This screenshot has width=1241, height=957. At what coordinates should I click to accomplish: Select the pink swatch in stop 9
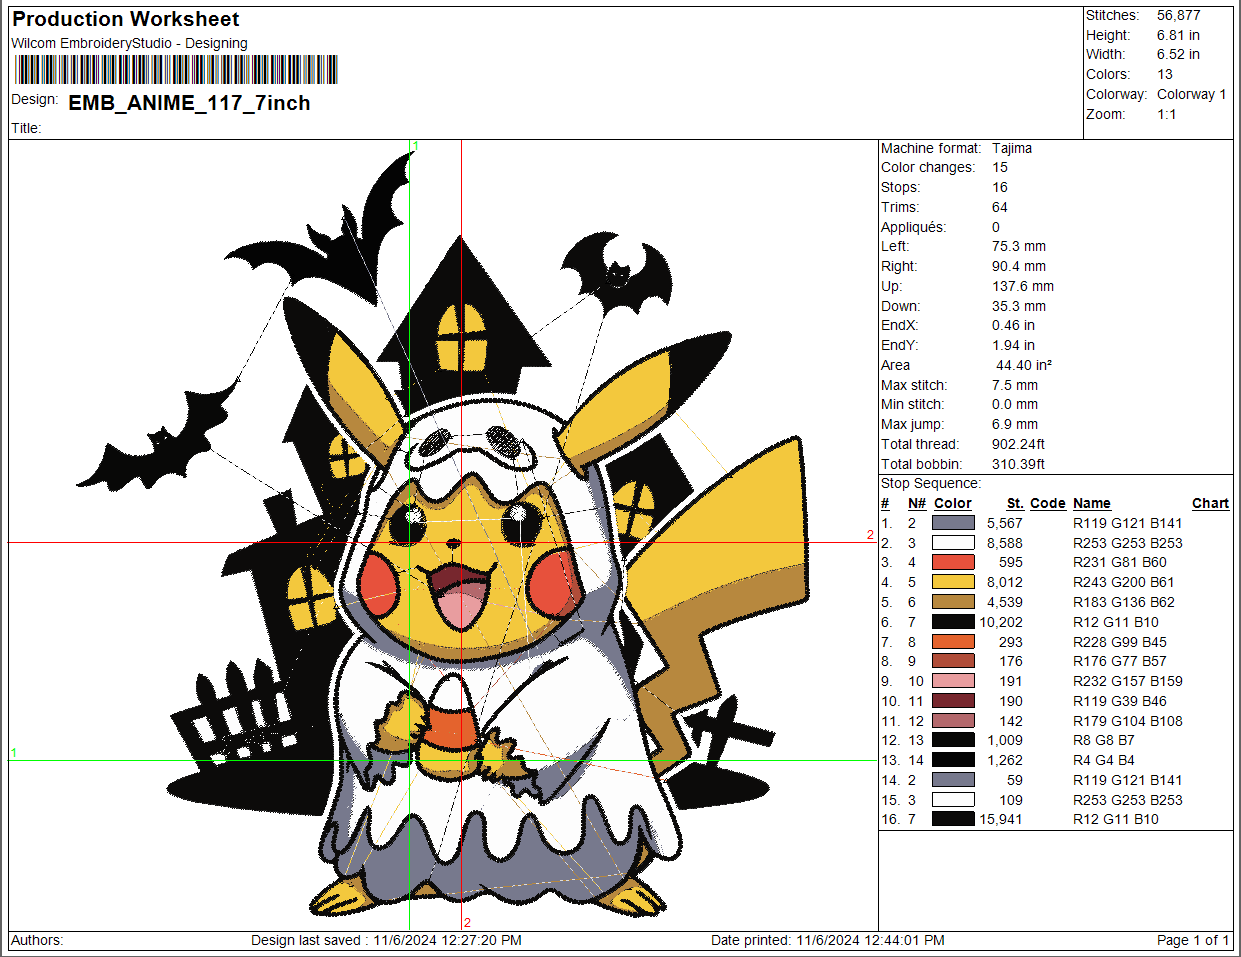[x=953, y=681]
